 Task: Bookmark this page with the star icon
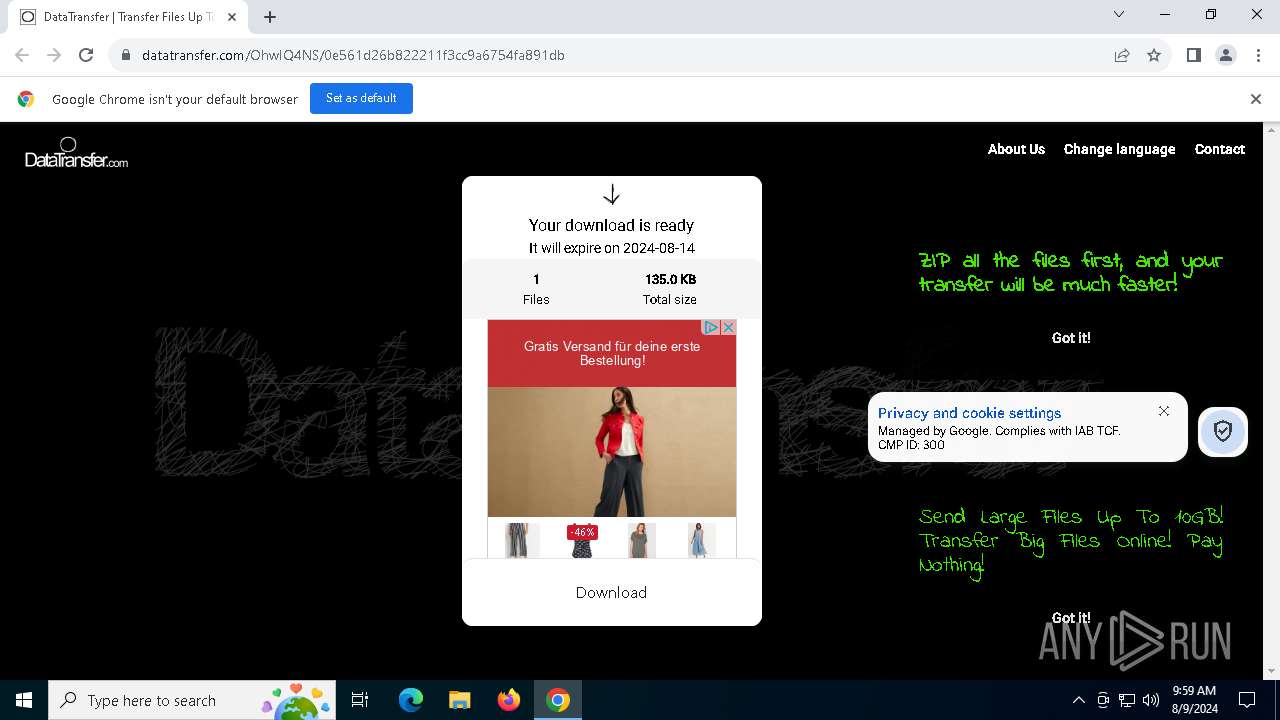[1154, 55]
